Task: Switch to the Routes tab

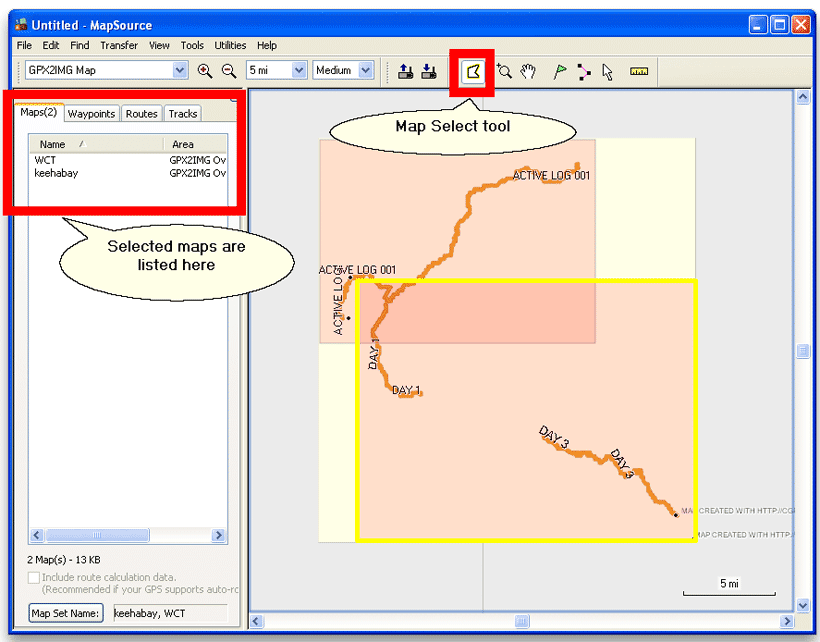Action: (141, 113)
